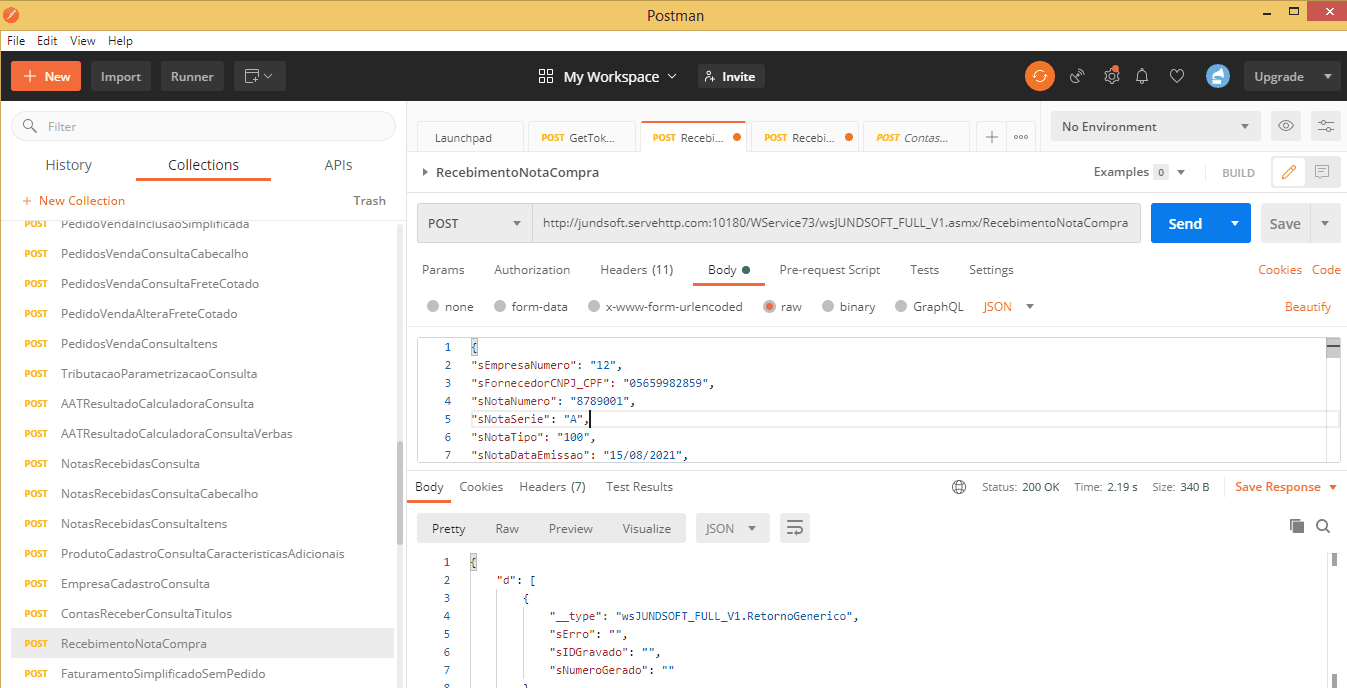The image size is (1347, 688).
Task: Click the environment quick look eye icon
Action: 1286,127
